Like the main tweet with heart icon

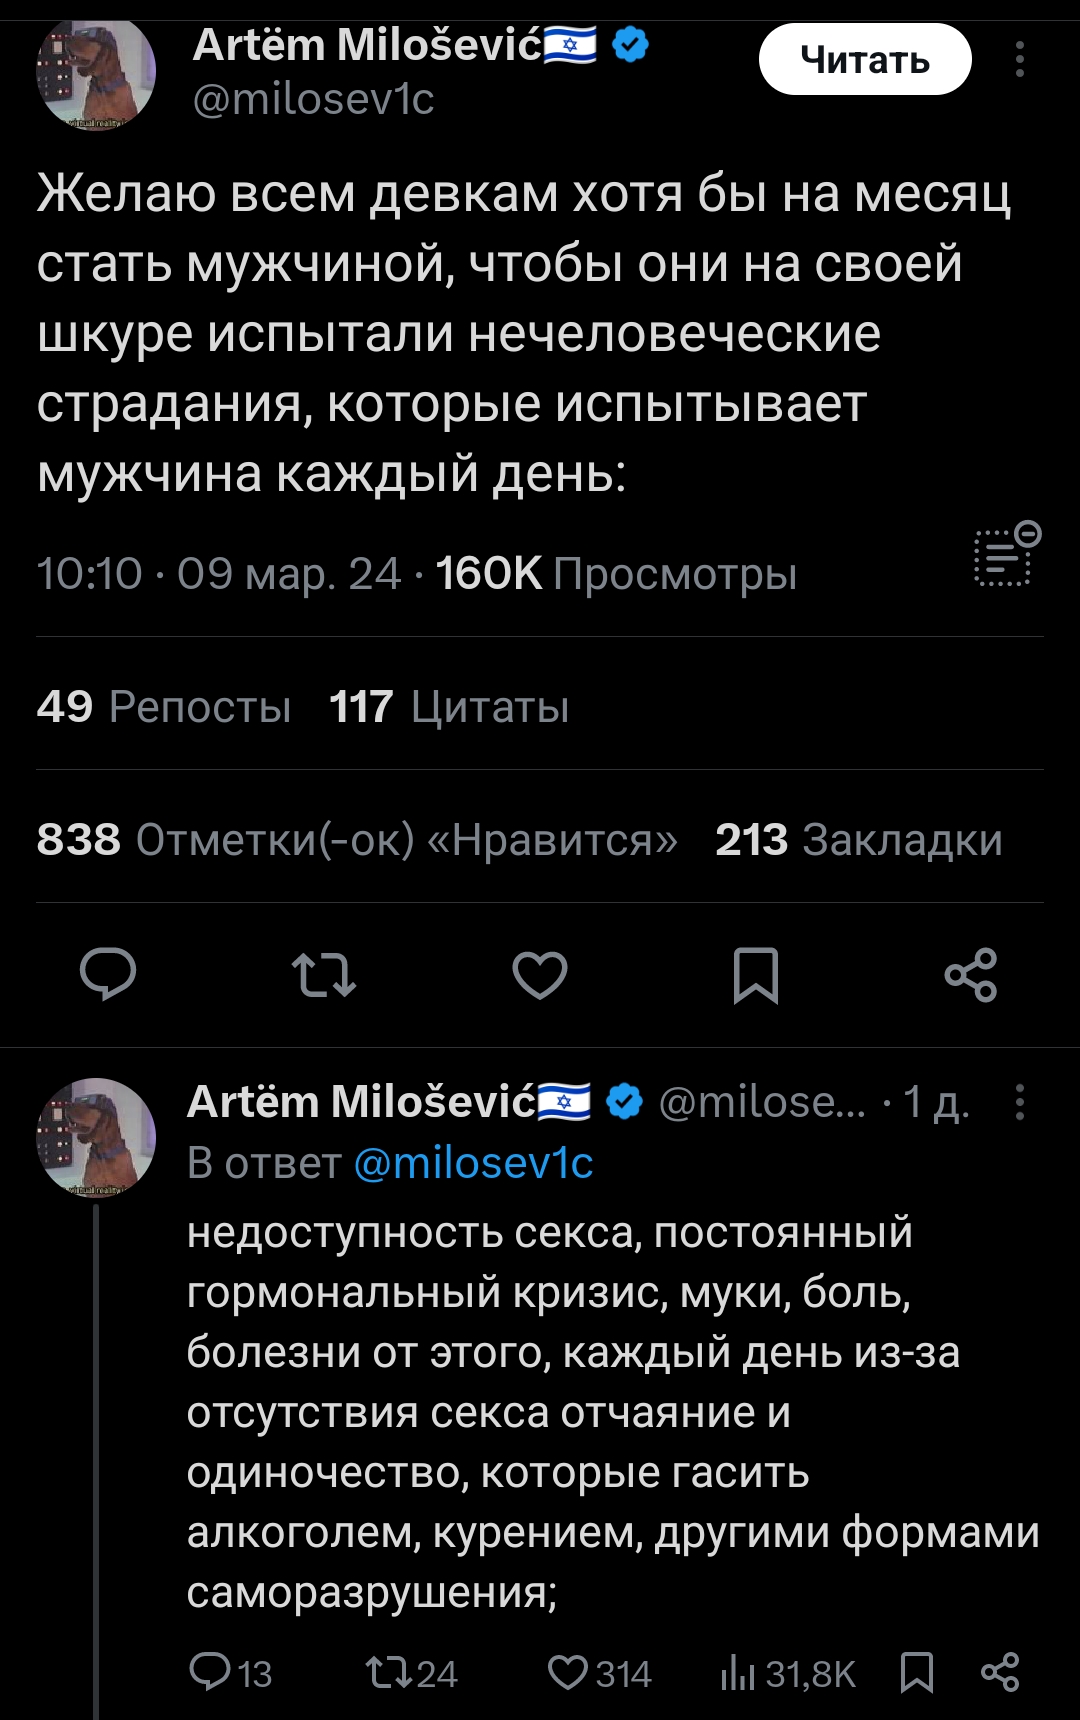click(x=540, y=975)
